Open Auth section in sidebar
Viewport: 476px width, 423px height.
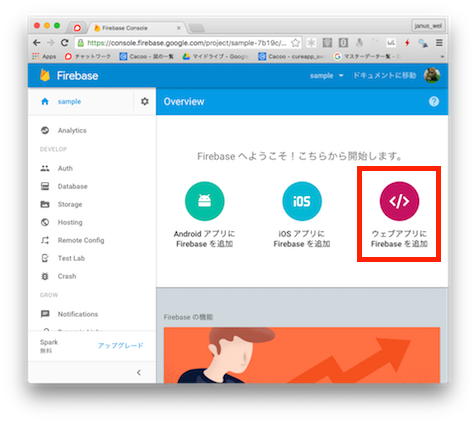point(65,168)
